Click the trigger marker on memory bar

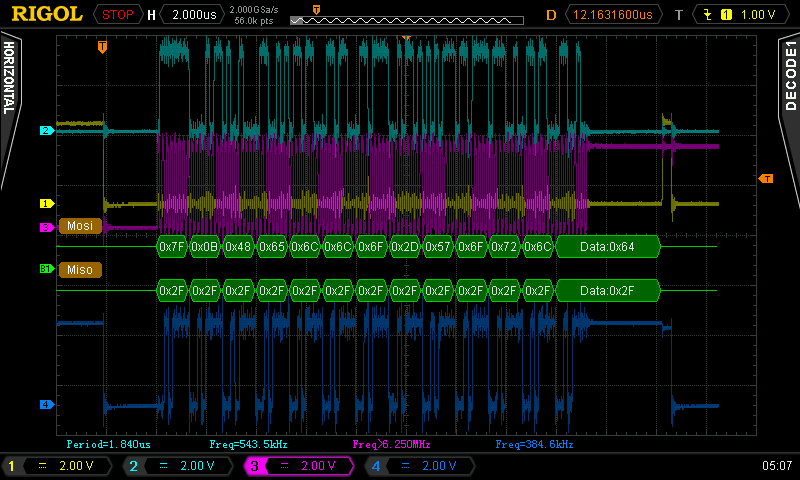pos(316,10)
